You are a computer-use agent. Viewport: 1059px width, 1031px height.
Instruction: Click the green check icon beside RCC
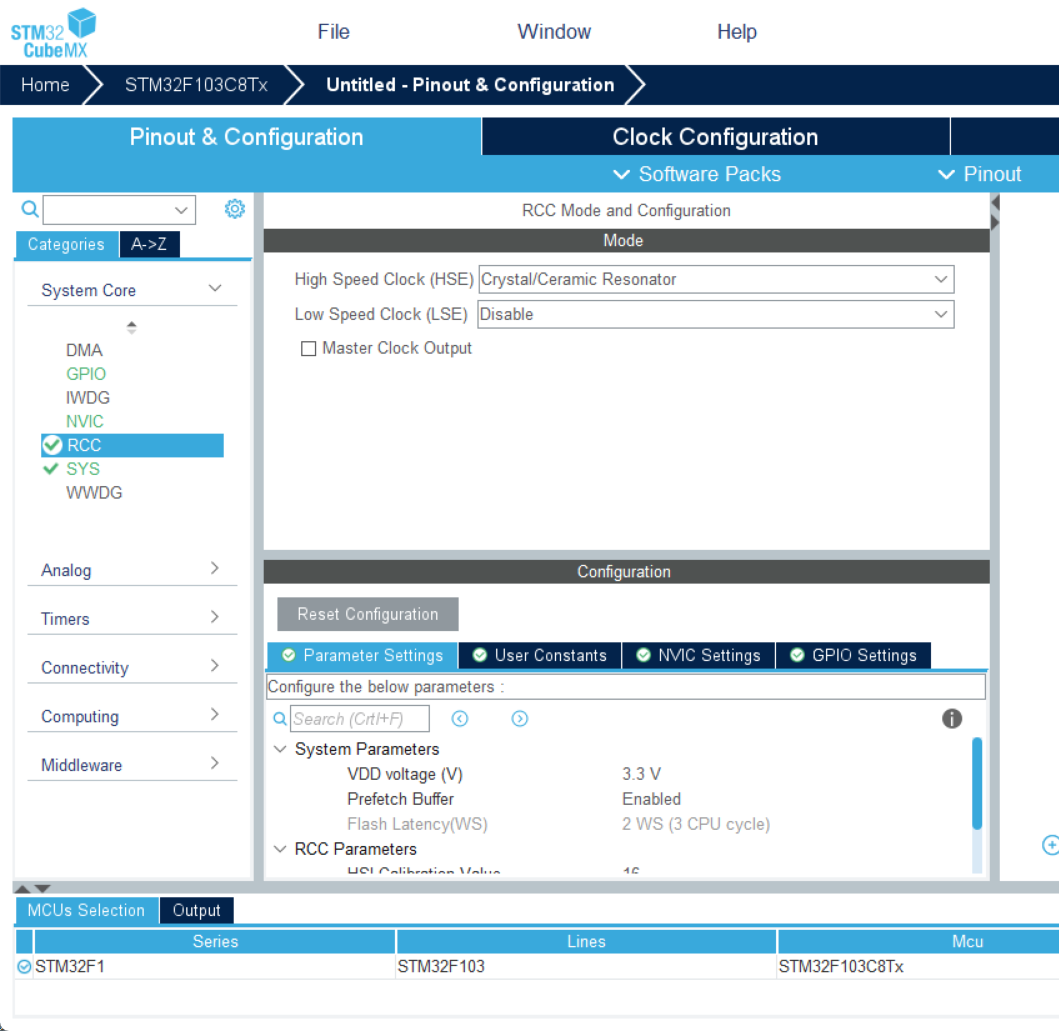[52, 445]
